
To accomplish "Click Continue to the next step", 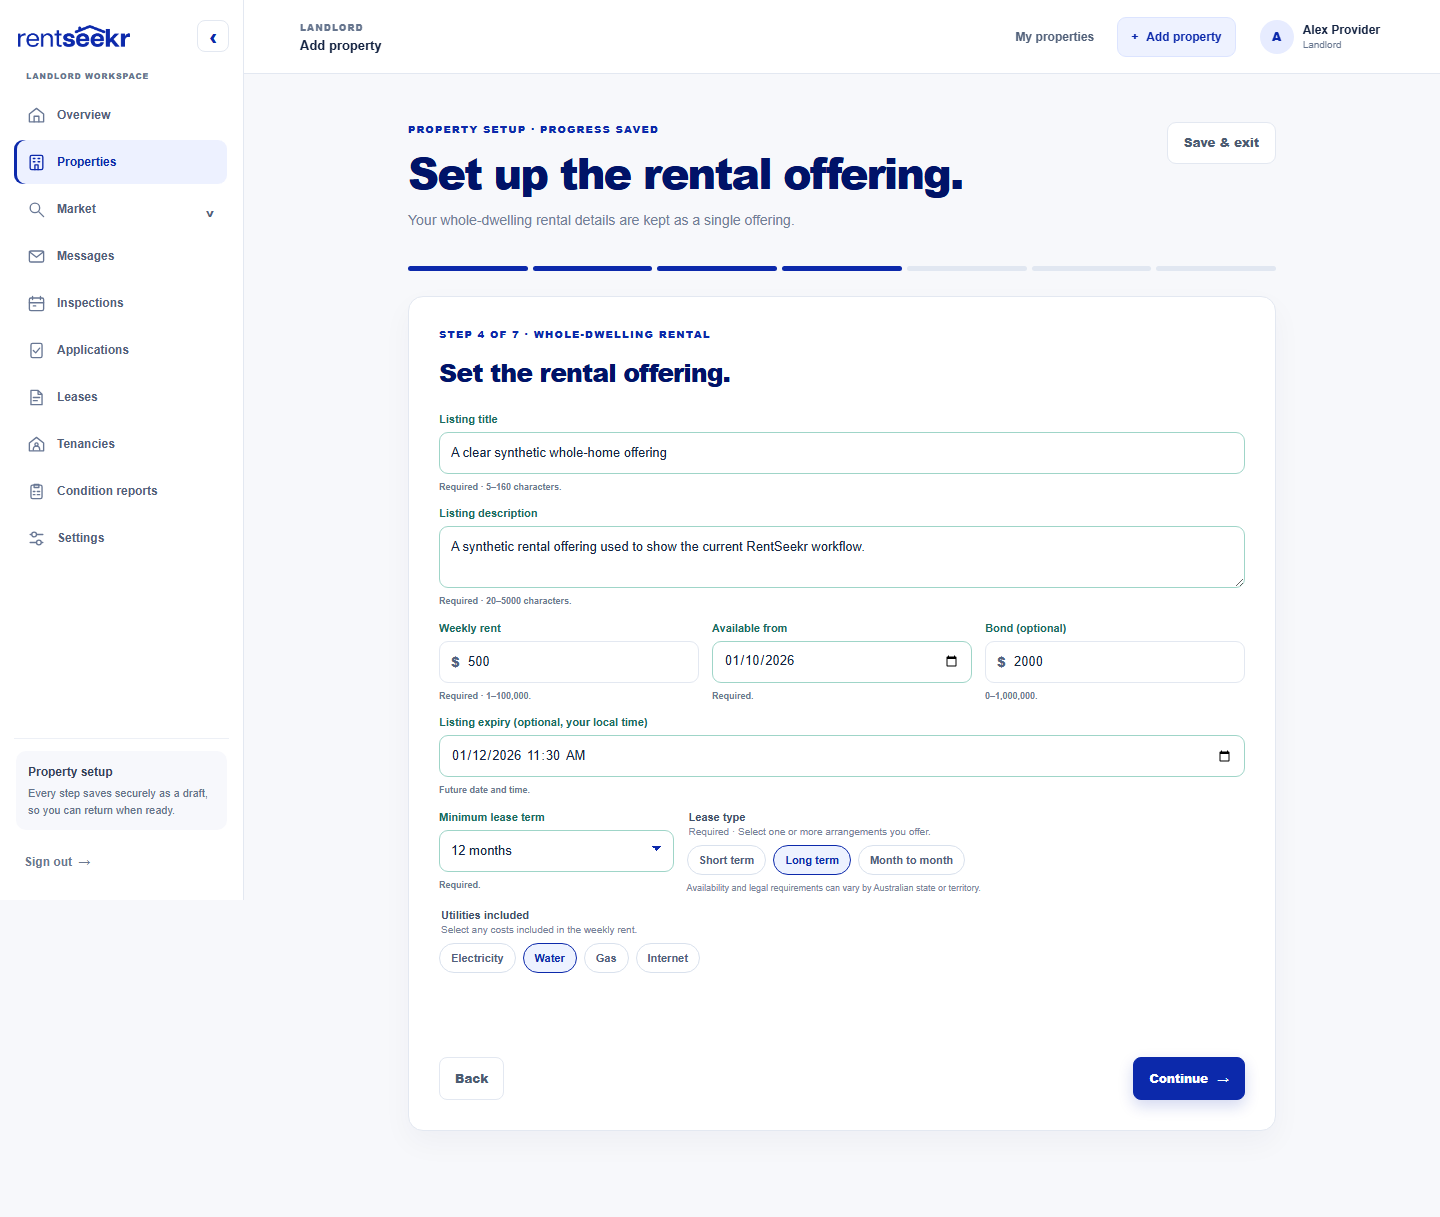I will click(x=1189, y=1079).
